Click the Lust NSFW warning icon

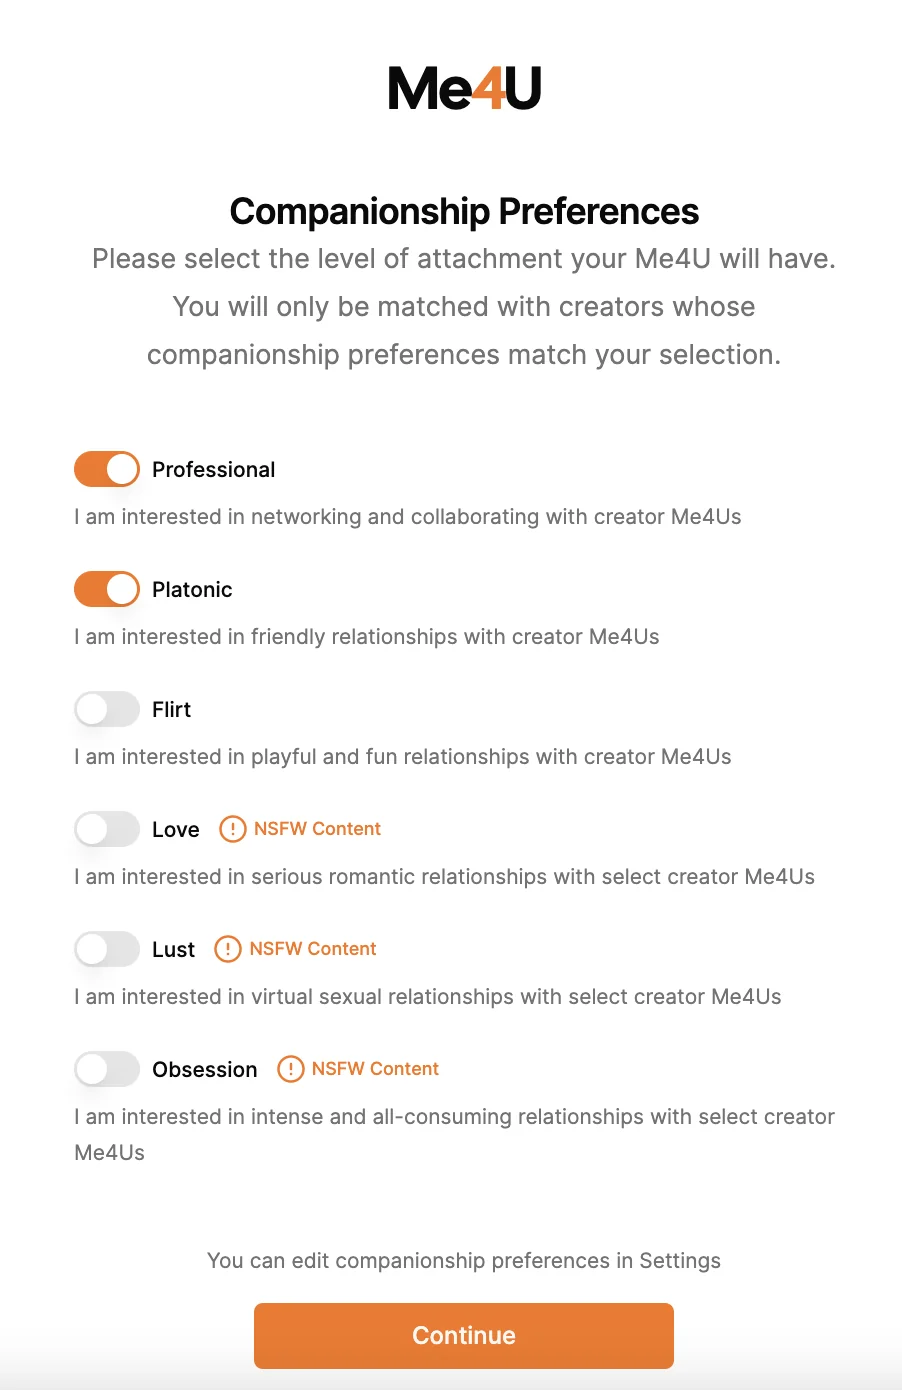click(x=228, y=949)
